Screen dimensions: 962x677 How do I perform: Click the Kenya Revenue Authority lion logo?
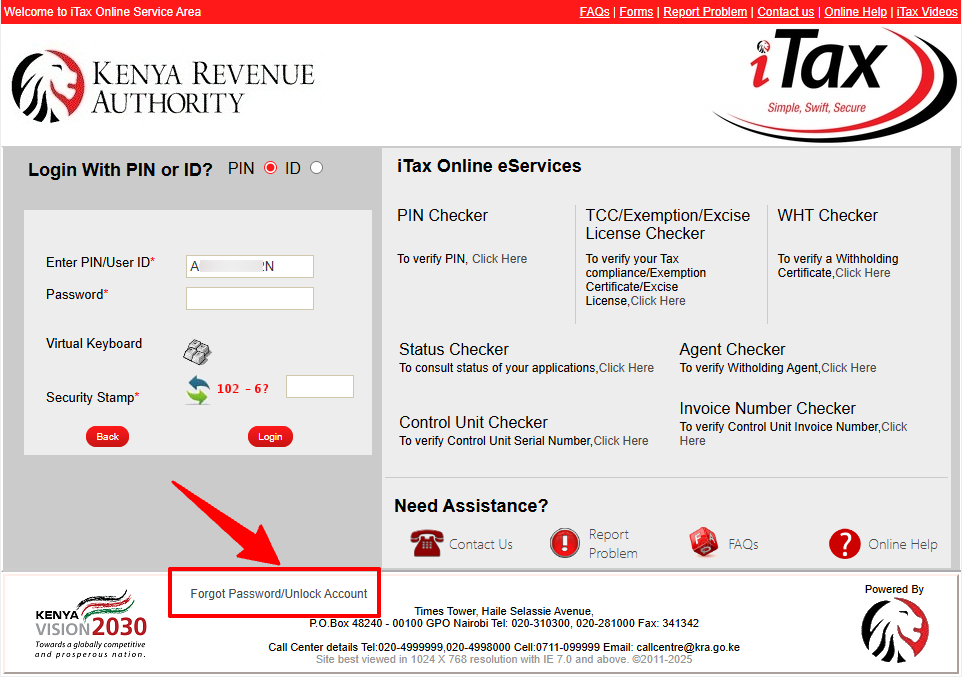(x=47, y=87)
